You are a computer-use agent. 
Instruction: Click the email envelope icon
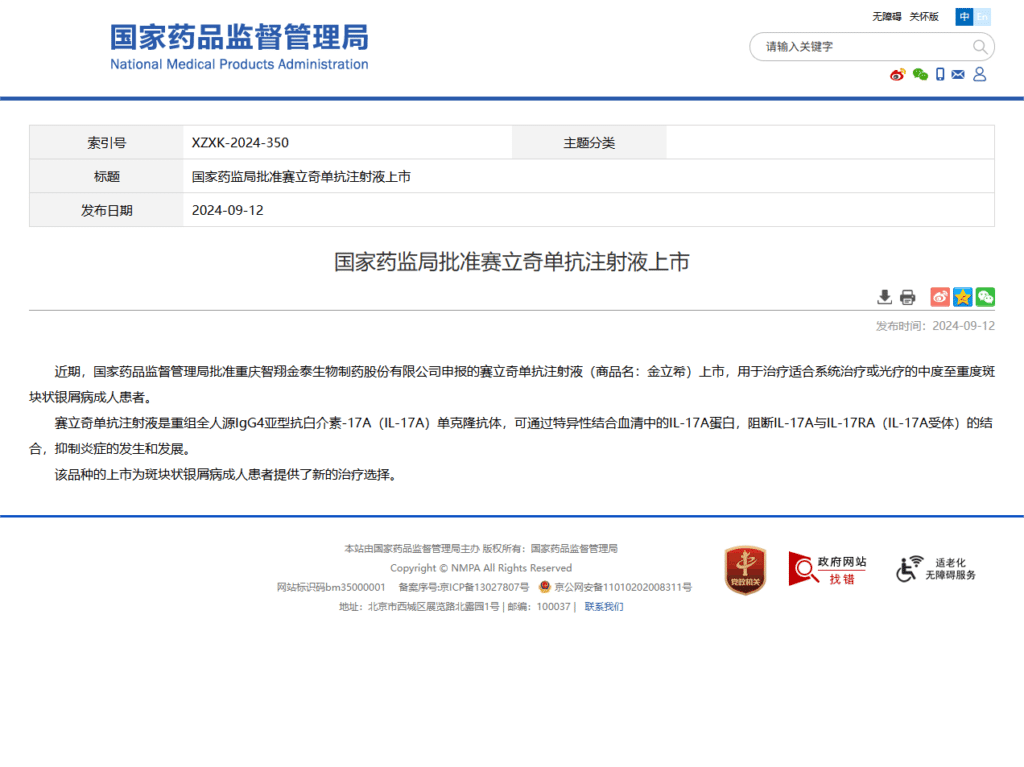click(958, 75)
